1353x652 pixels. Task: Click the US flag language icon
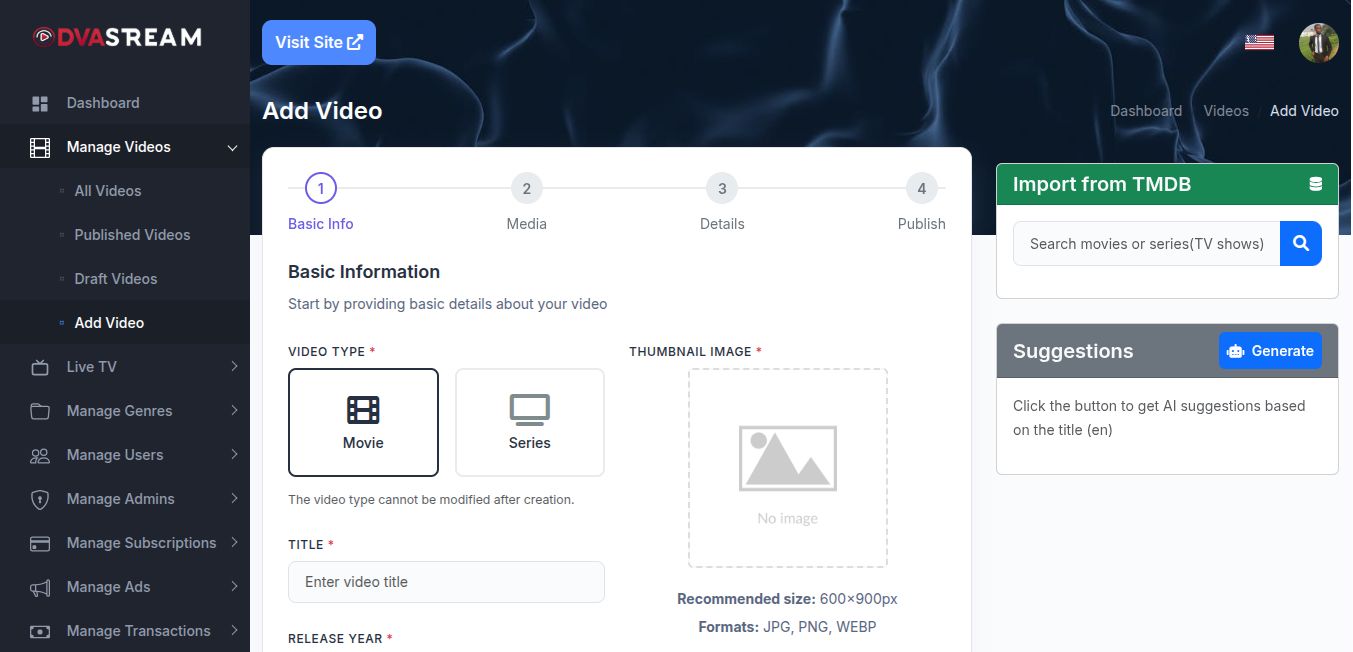[1259, 42]
